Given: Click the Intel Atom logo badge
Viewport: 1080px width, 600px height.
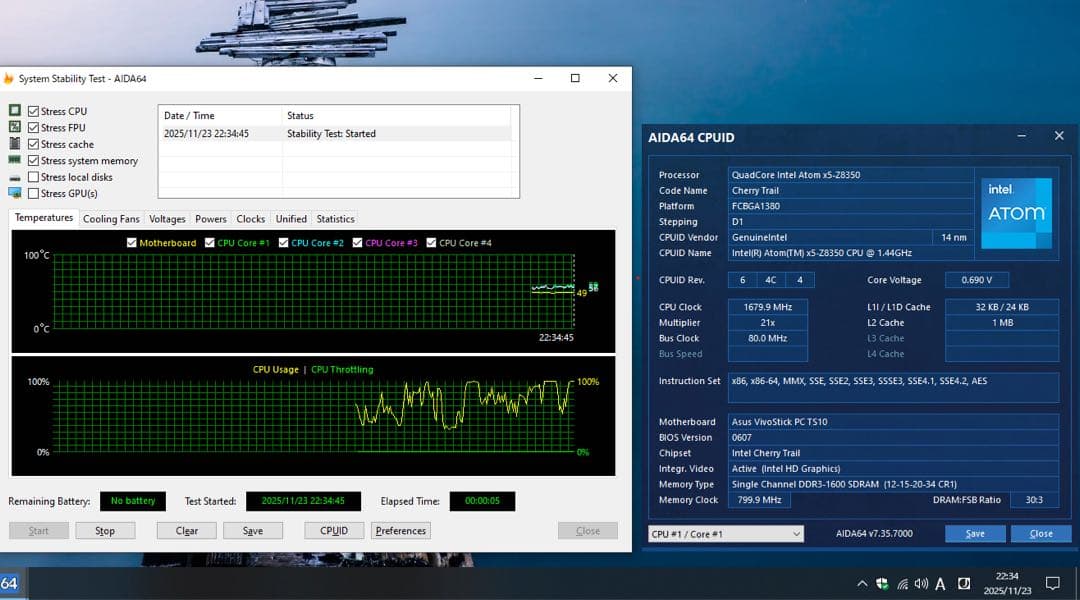Looking at the screenshot, I should (1016, 213).
